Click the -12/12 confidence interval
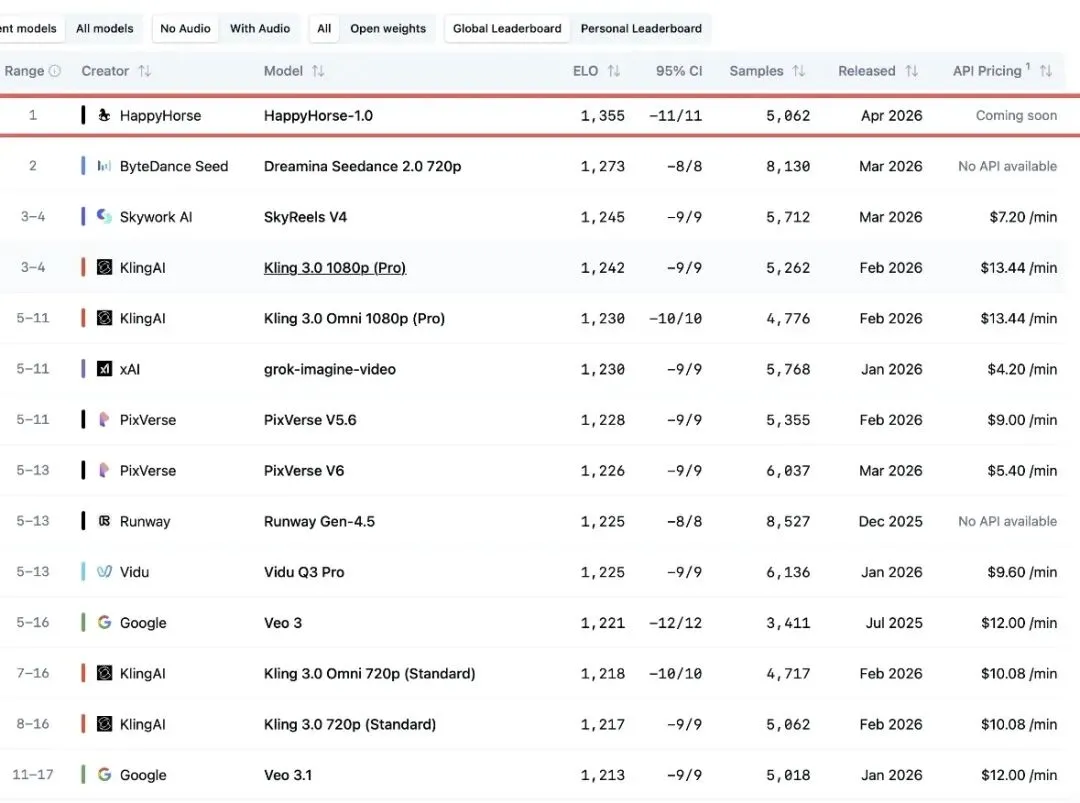The height and width of the screenshot is (803, 1080). pos(676,623)
